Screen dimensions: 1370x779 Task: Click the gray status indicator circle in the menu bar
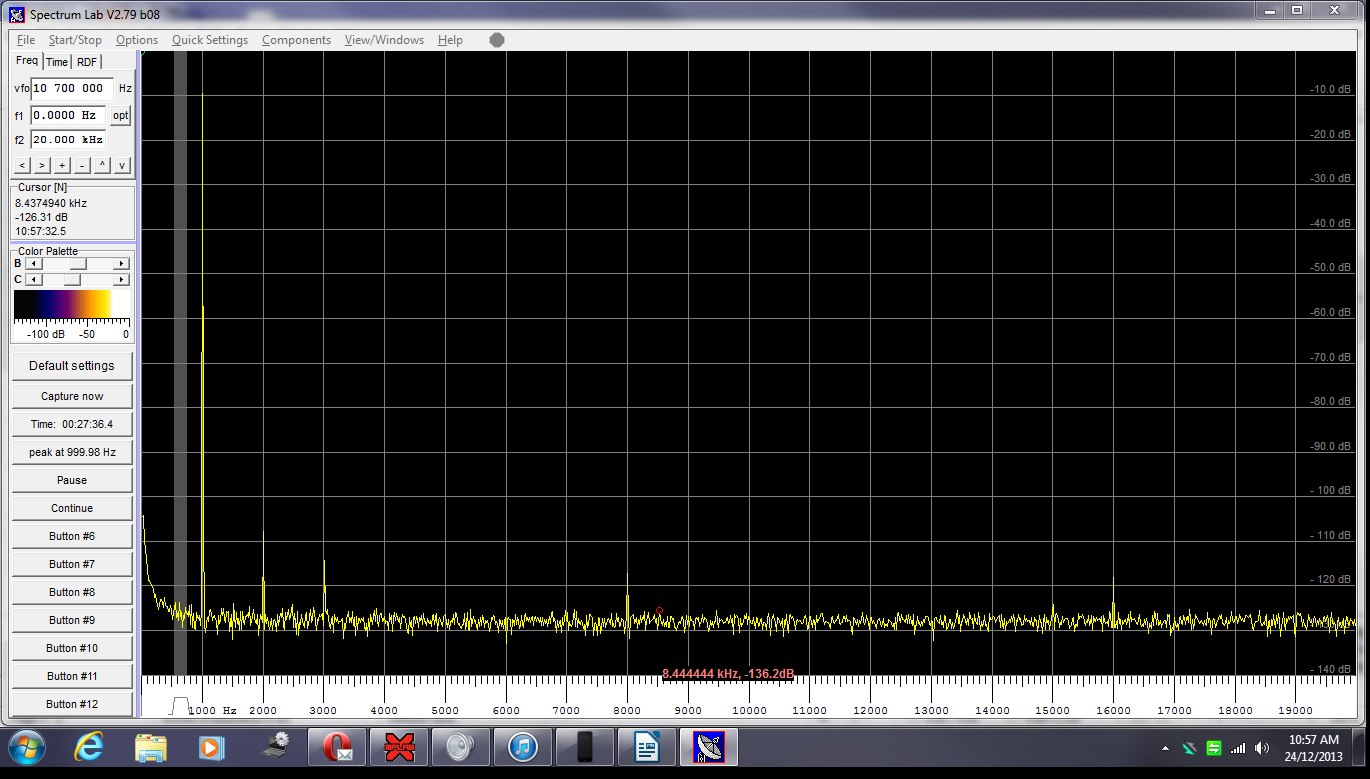497,40
